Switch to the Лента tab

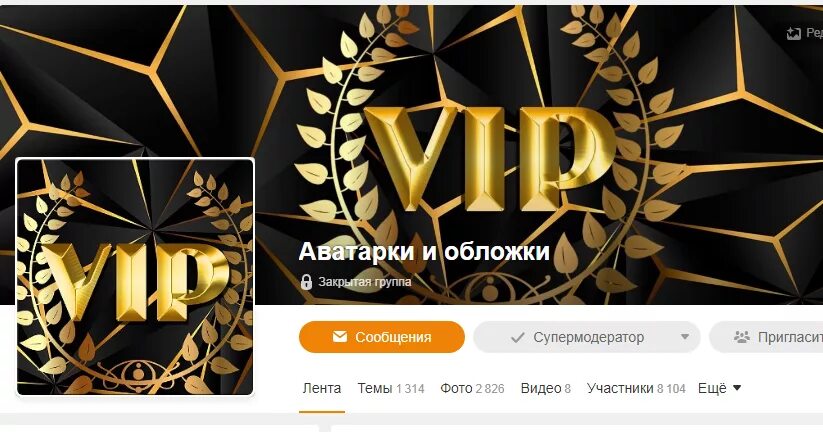pyautogui.click(x=322, y=388)
